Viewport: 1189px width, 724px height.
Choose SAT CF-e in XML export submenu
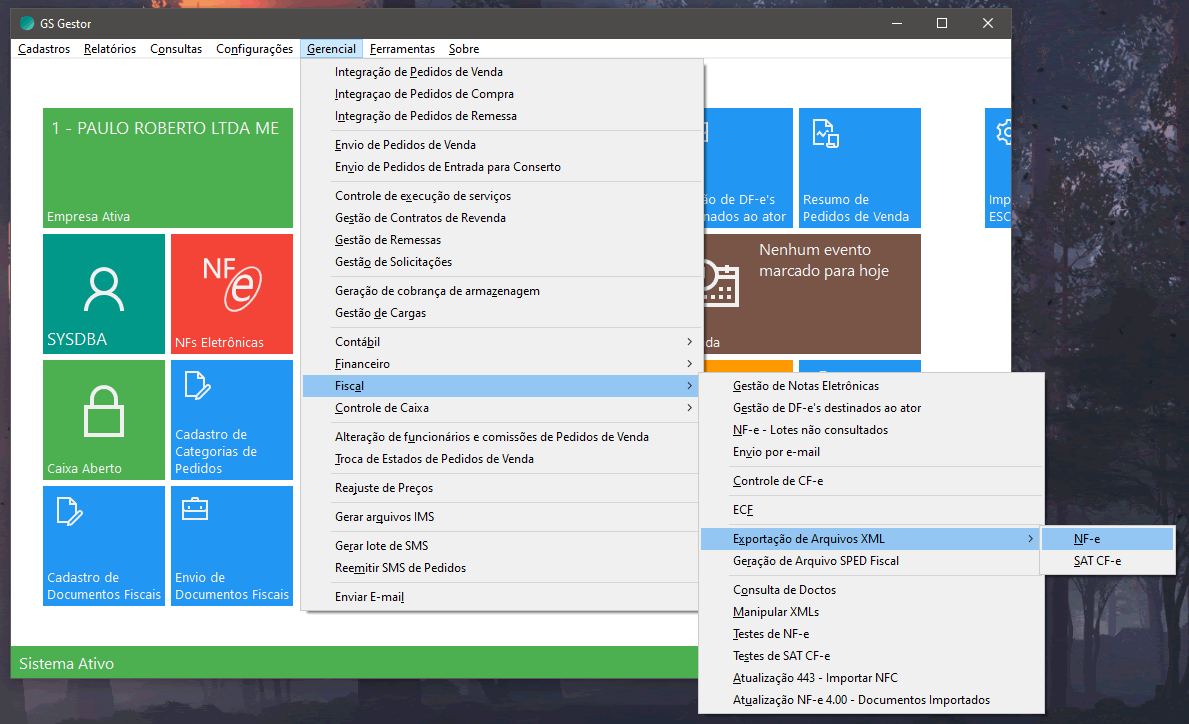point(1108,561)
